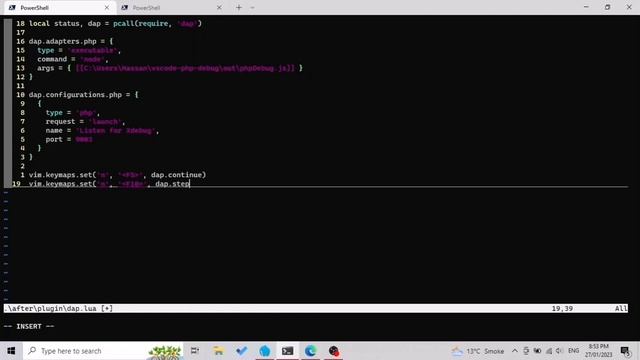
Task: Click 'local status, dap = pcall' line
Action: coord(115,23)
